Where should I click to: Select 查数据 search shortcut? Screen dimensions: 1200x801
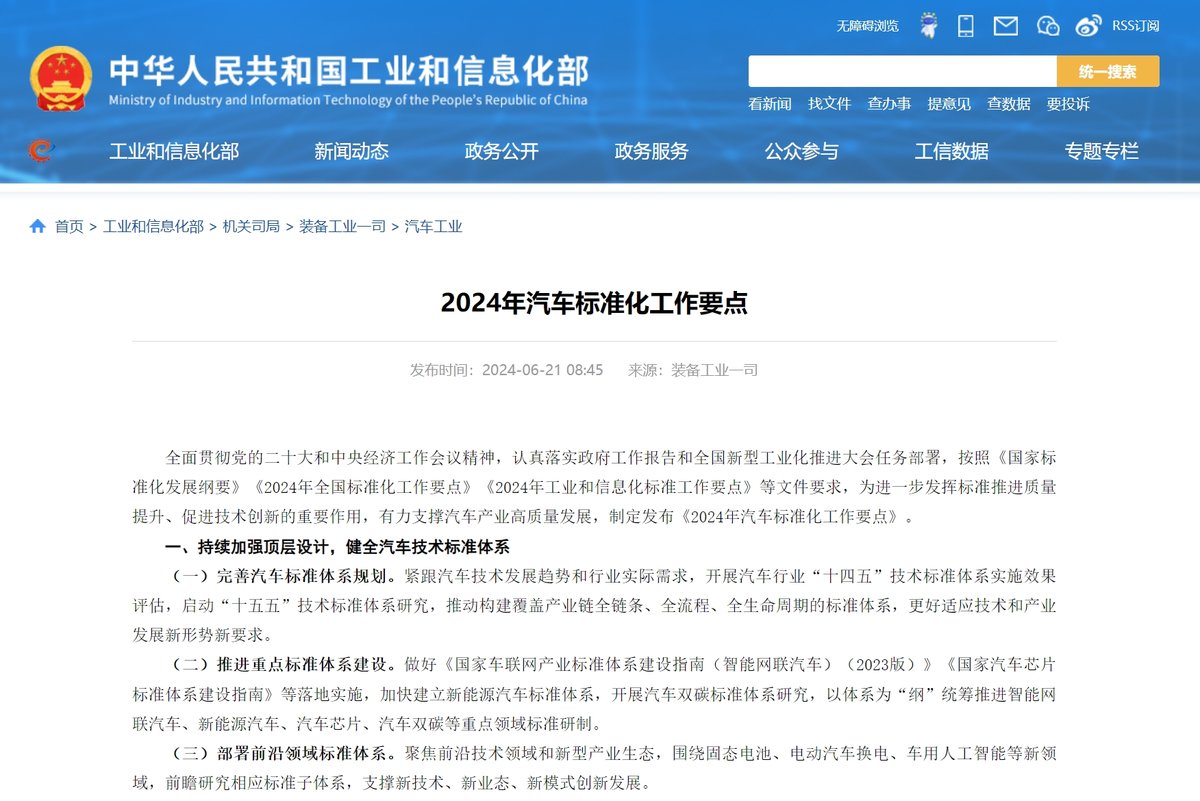click(x=1009, y=104)
